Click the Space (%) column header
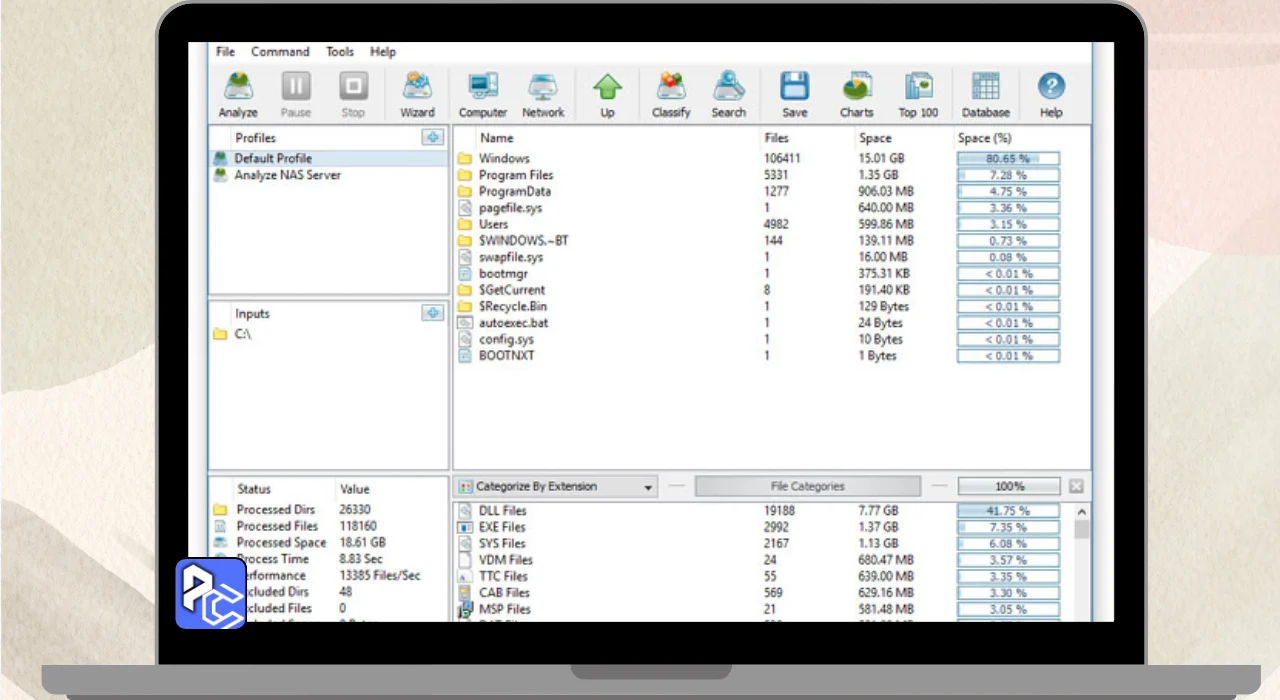Screen dimensions: 1280x700 (985, 138)
